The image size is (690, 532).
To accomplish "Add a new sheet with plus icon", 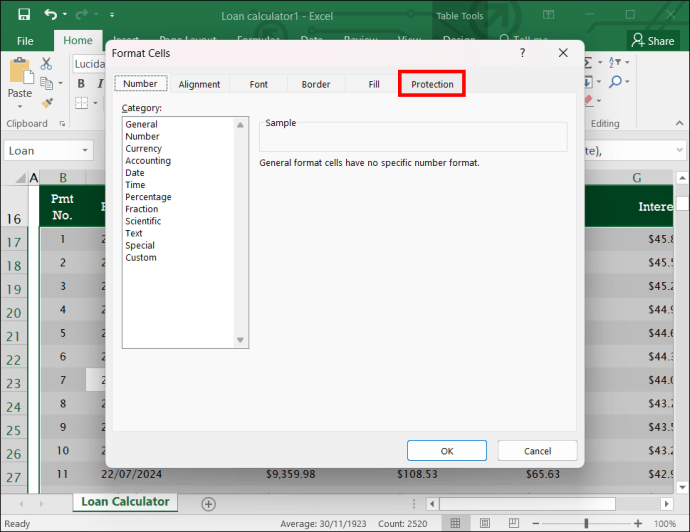I will (x=209, y=504).
